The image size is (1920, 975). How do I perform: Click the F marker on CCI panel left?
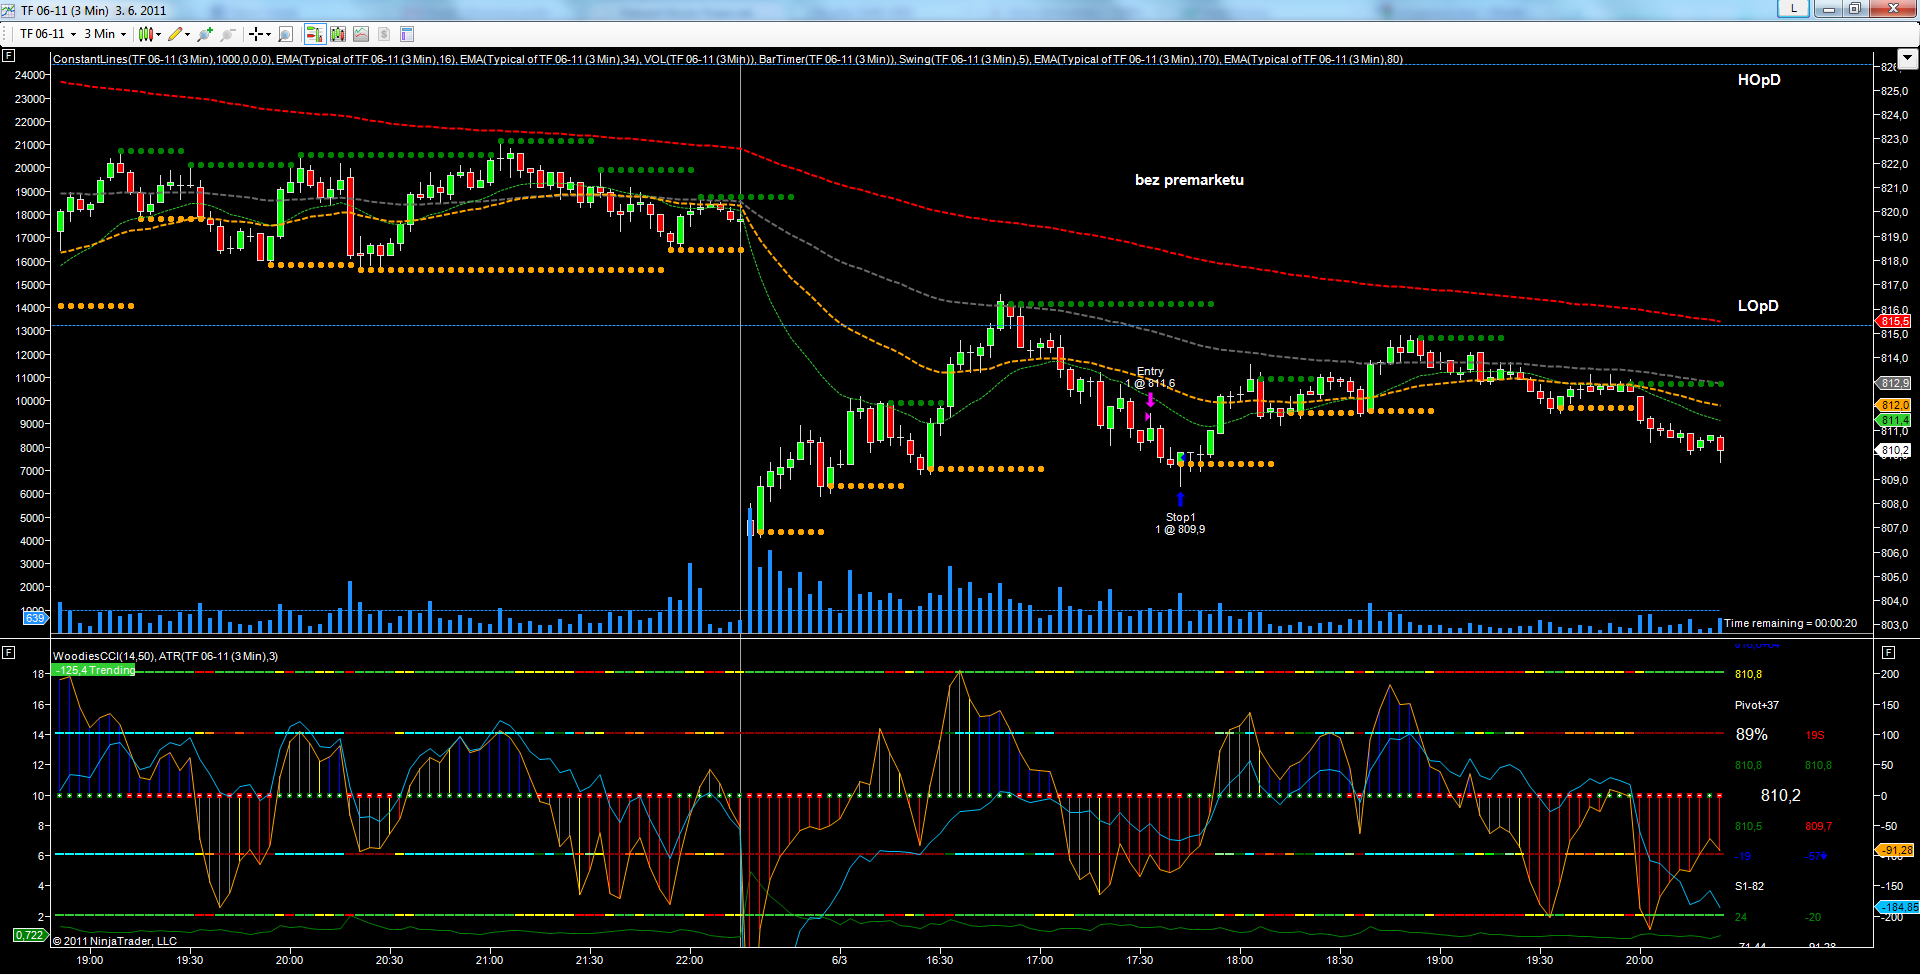click(x=9, y=652)
